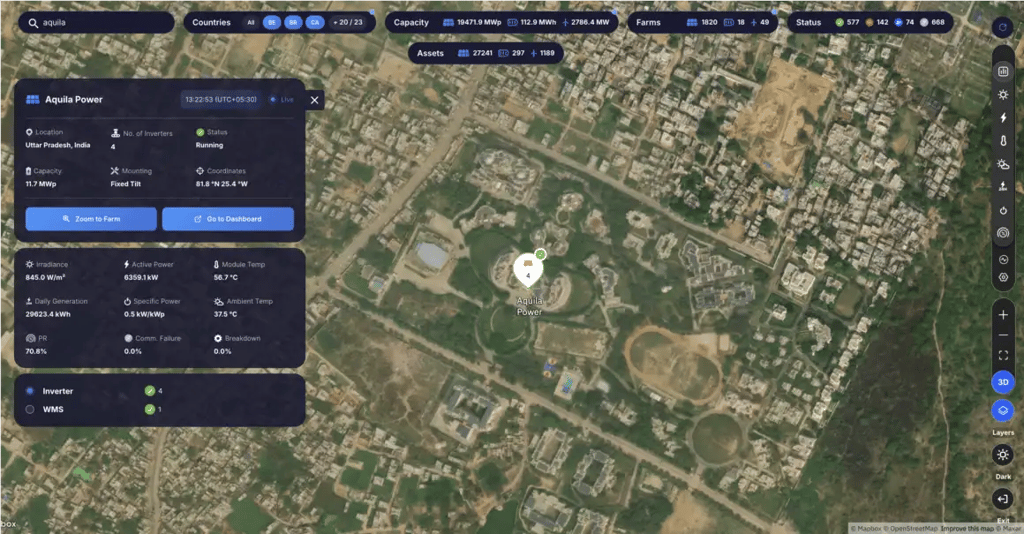Screen dimensions: 1024x534
Task: Click the 13:22:53 (UTC+05:30) time badge
Action: 221,100
